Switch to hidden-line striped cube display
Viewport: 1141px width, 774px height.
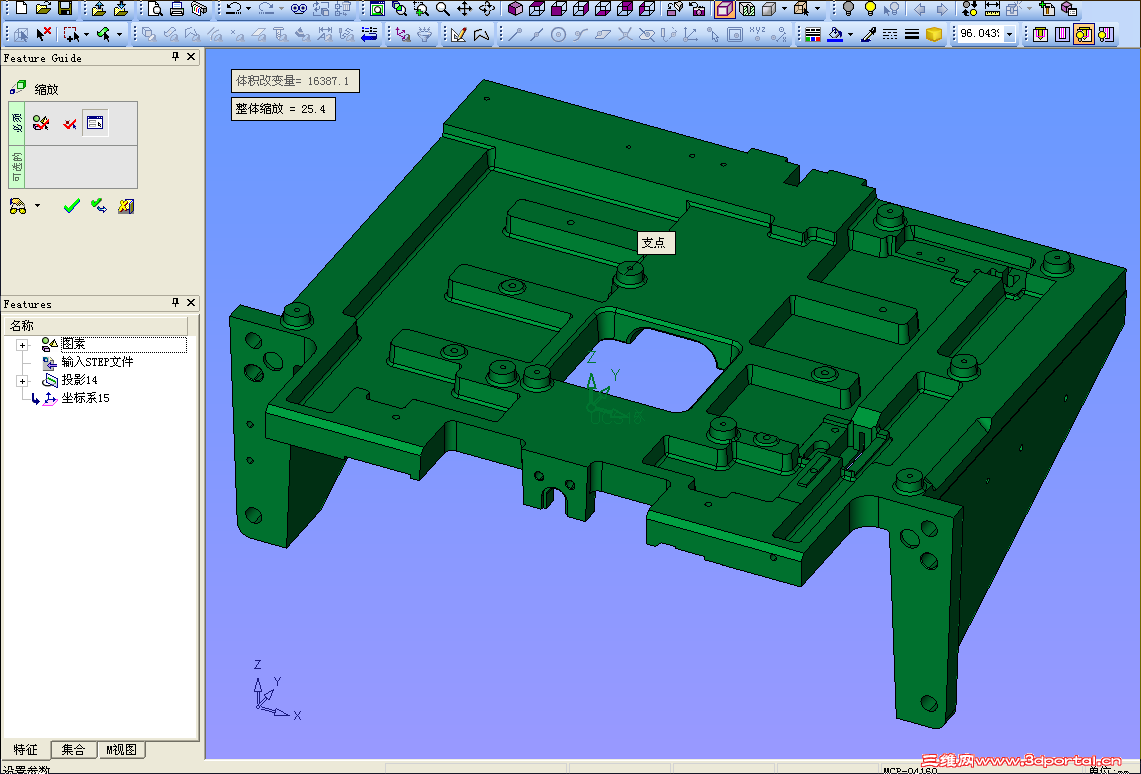point(747,9)
